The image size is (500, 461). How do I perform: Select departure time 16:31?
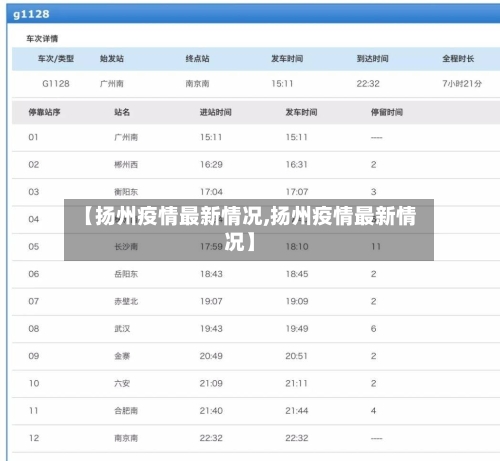[x=297, y=164]
